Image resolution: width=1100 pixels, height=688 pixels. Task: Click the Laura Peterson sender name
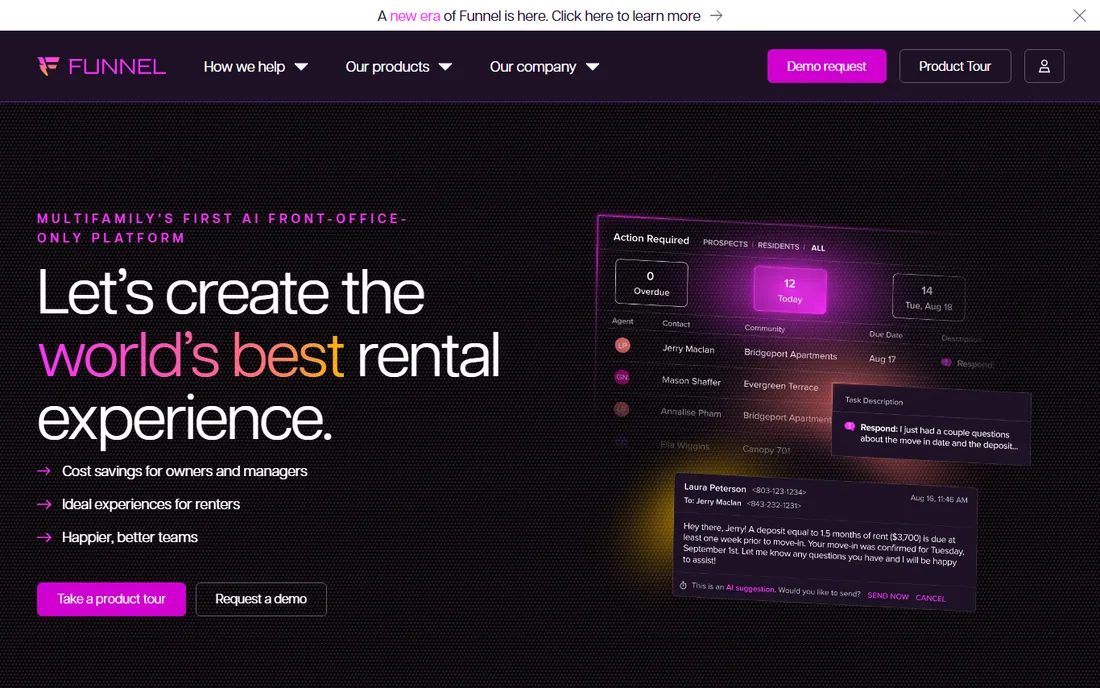click(715, 487)
